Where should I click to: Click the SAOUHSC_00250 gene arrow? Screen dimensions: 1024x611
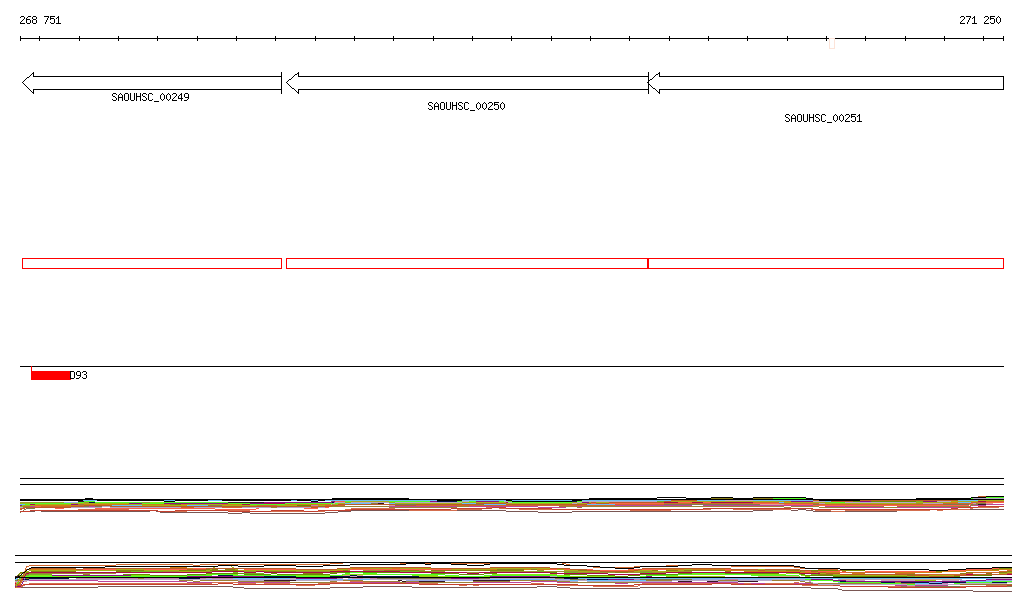(467, 83)
